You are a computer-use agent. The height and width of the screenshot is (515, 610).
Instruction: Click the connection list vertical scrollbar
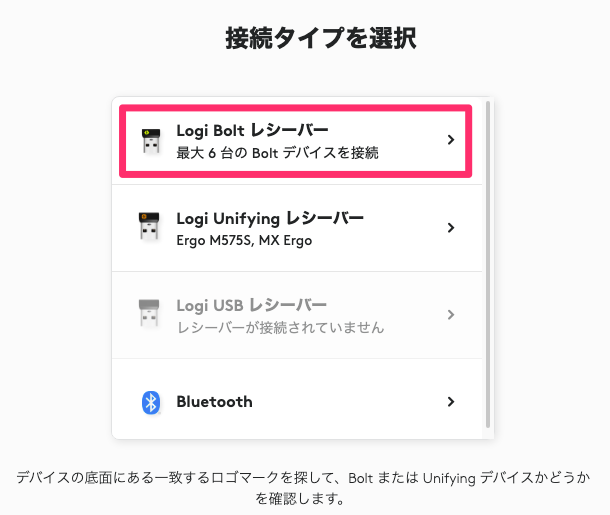click(488, 265)
